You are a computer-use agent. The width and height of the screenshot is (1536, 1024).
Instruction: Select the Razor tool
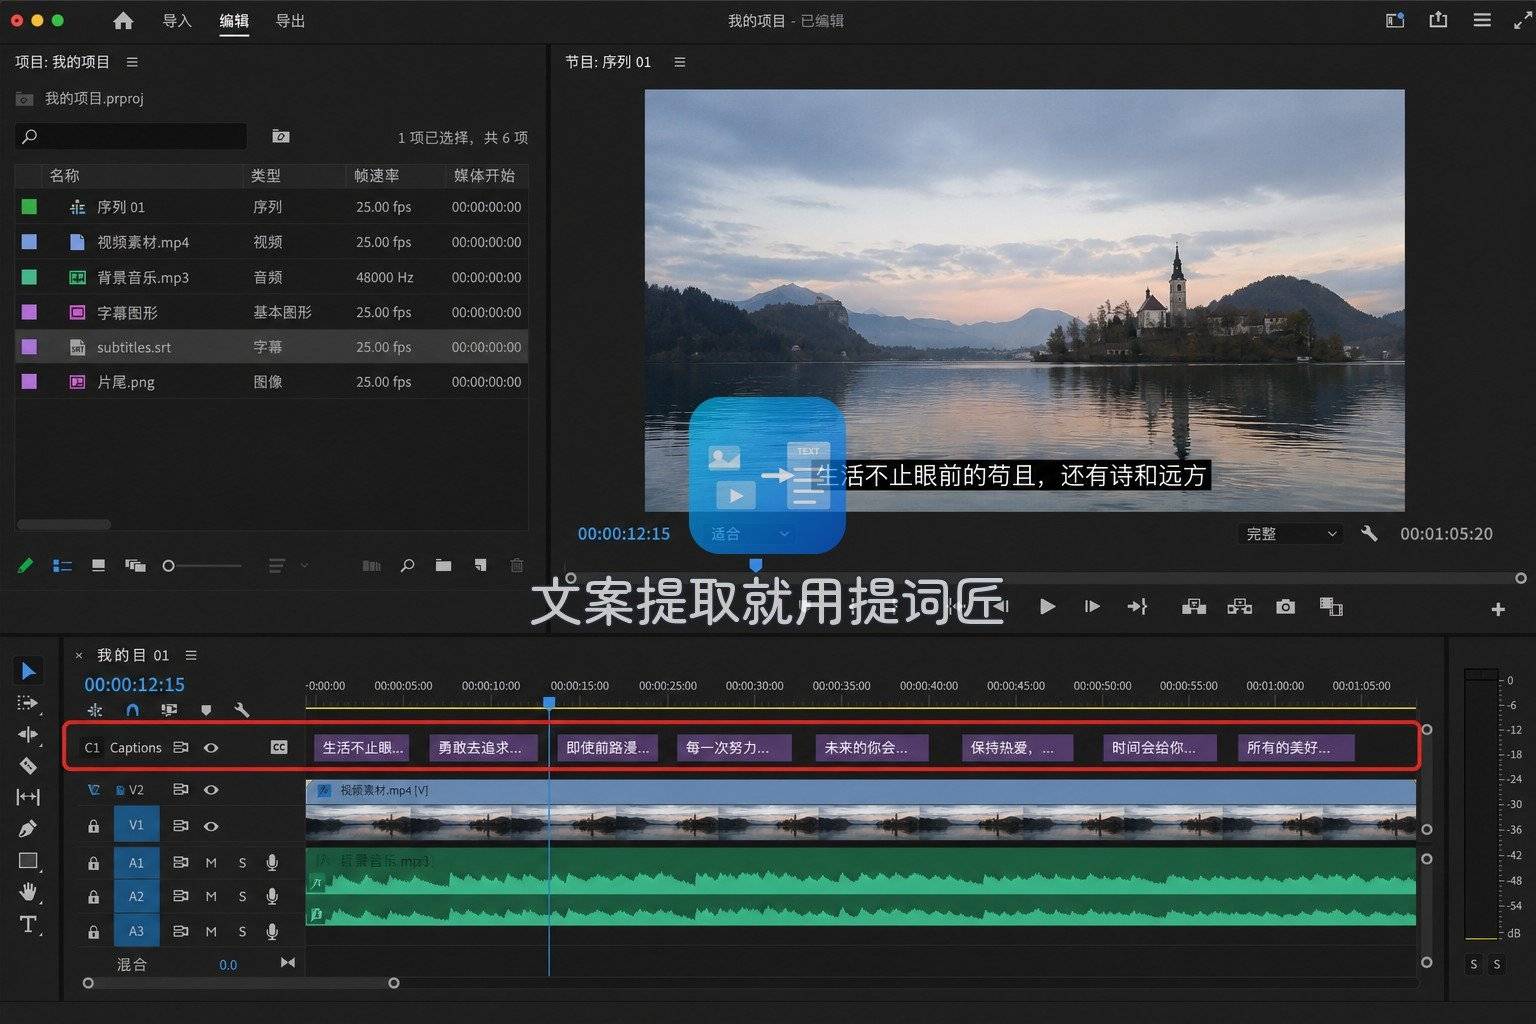click(28, 766)
